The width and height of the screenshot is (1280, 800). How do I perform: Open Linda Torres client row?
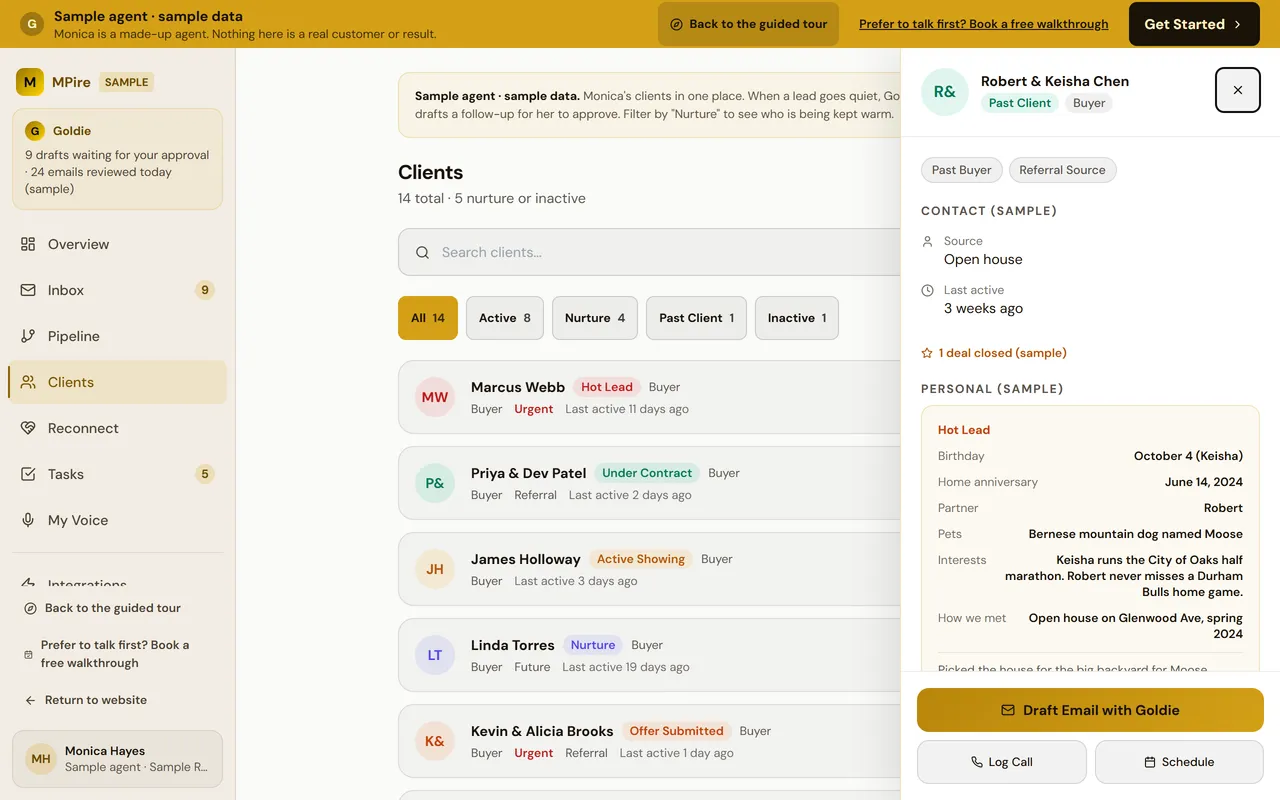650,655
